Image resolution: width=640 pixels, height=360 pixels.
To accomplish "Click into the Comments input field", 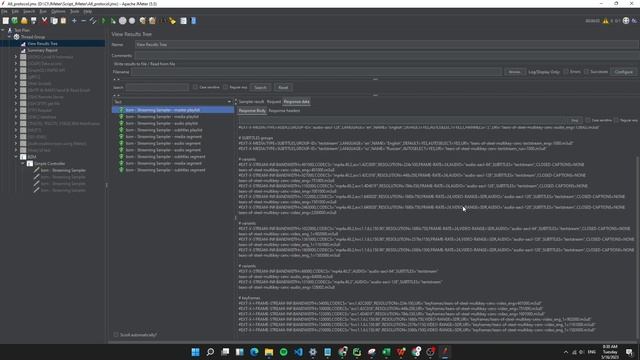I will [387, 56].
